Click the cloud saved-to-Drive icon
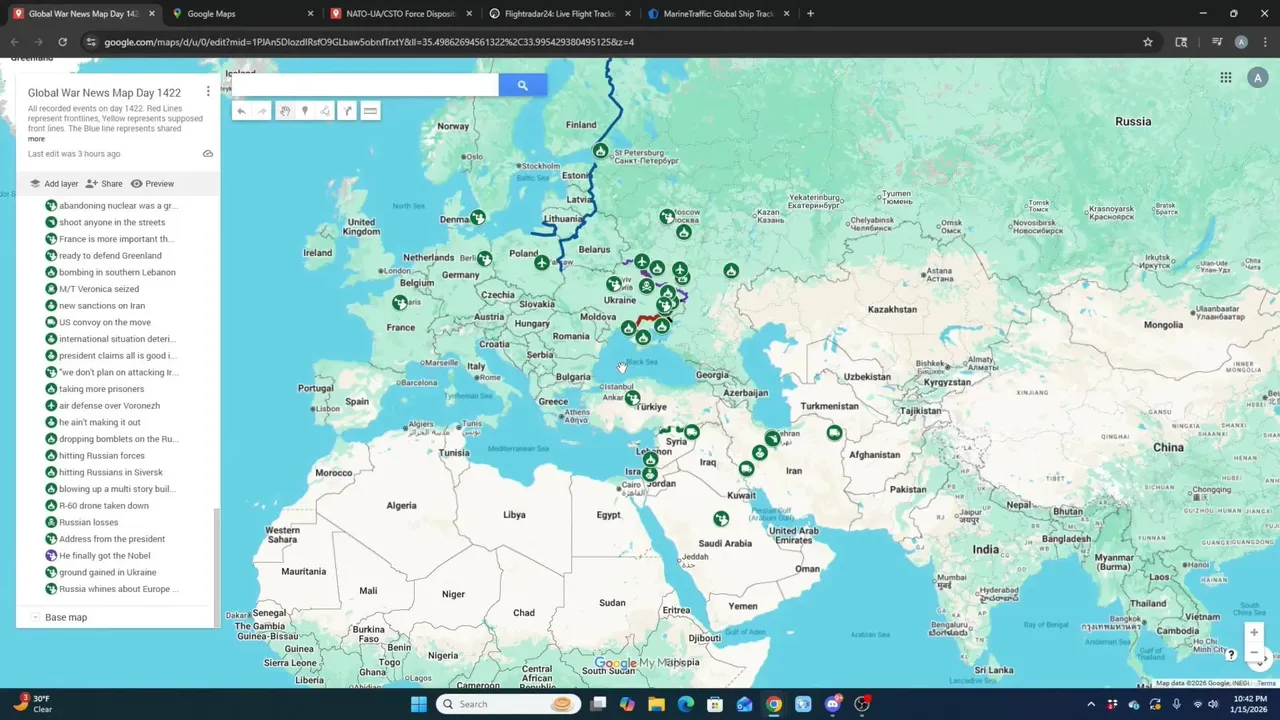The width and height of the screenshot is (1280, 720). [207, 154]
